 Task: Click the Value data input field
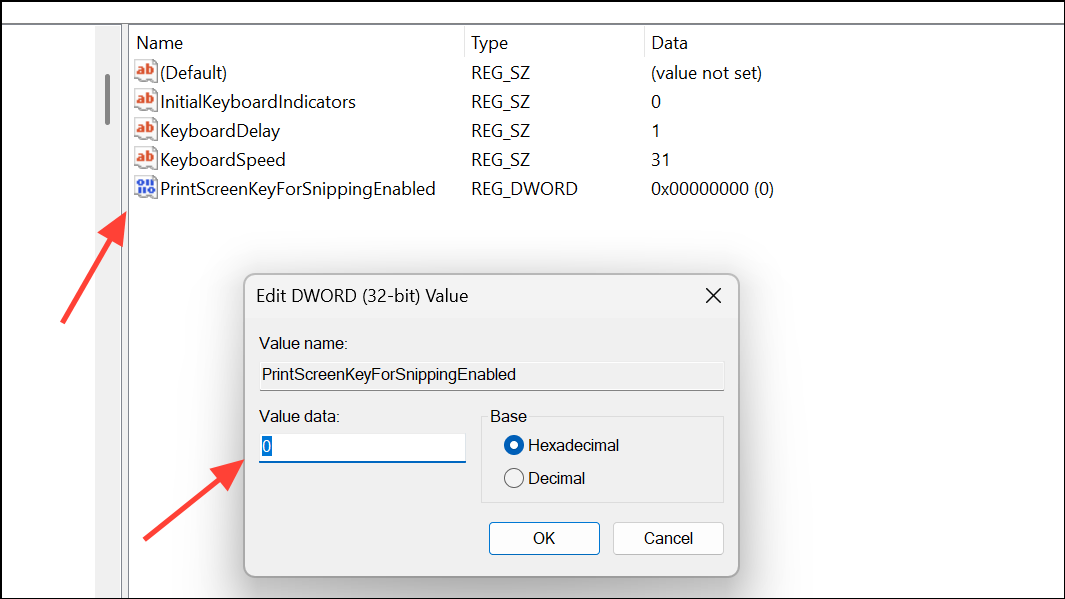(362, 447)
